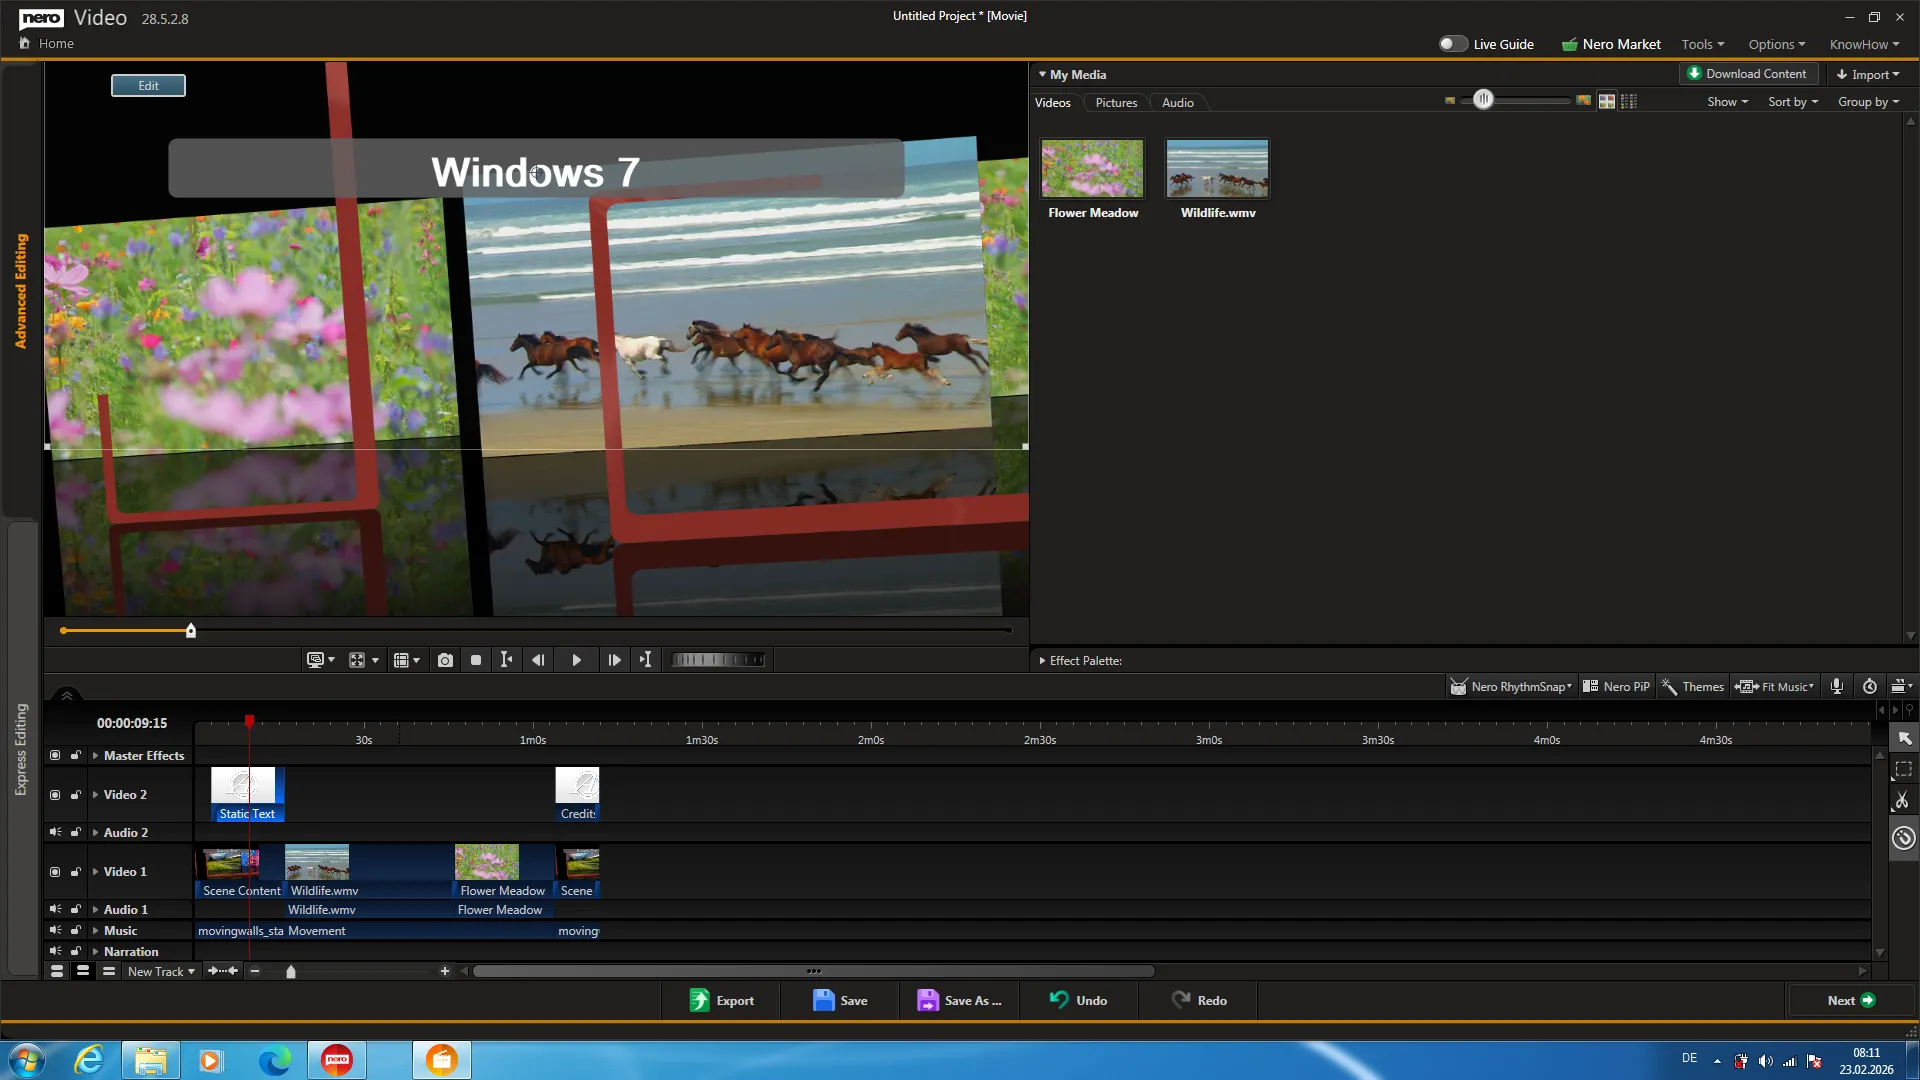The width and height of the screenshot is (1920, 1080).
Task: Mute the Audio 1 track
Action: [x=55, y=909]
